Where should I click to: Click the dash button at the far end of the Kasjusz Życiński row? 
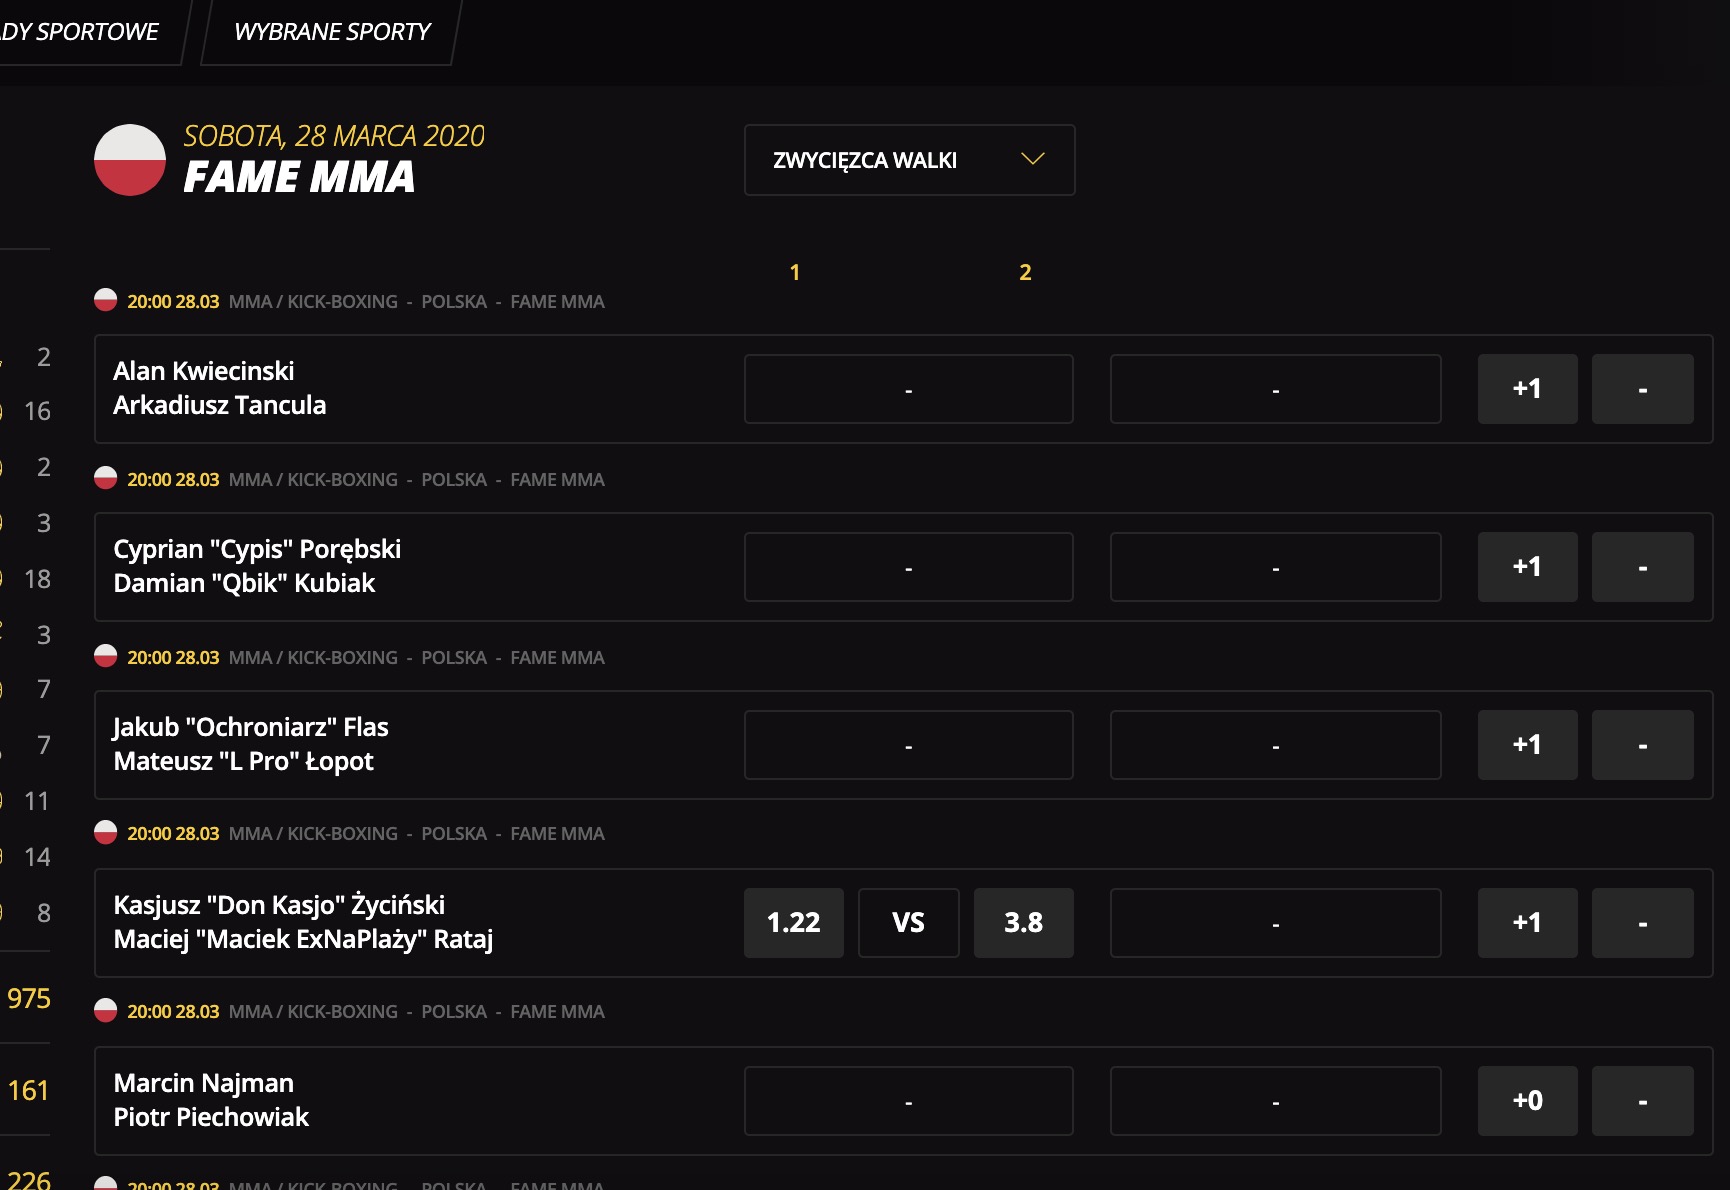coord(1642,923)
